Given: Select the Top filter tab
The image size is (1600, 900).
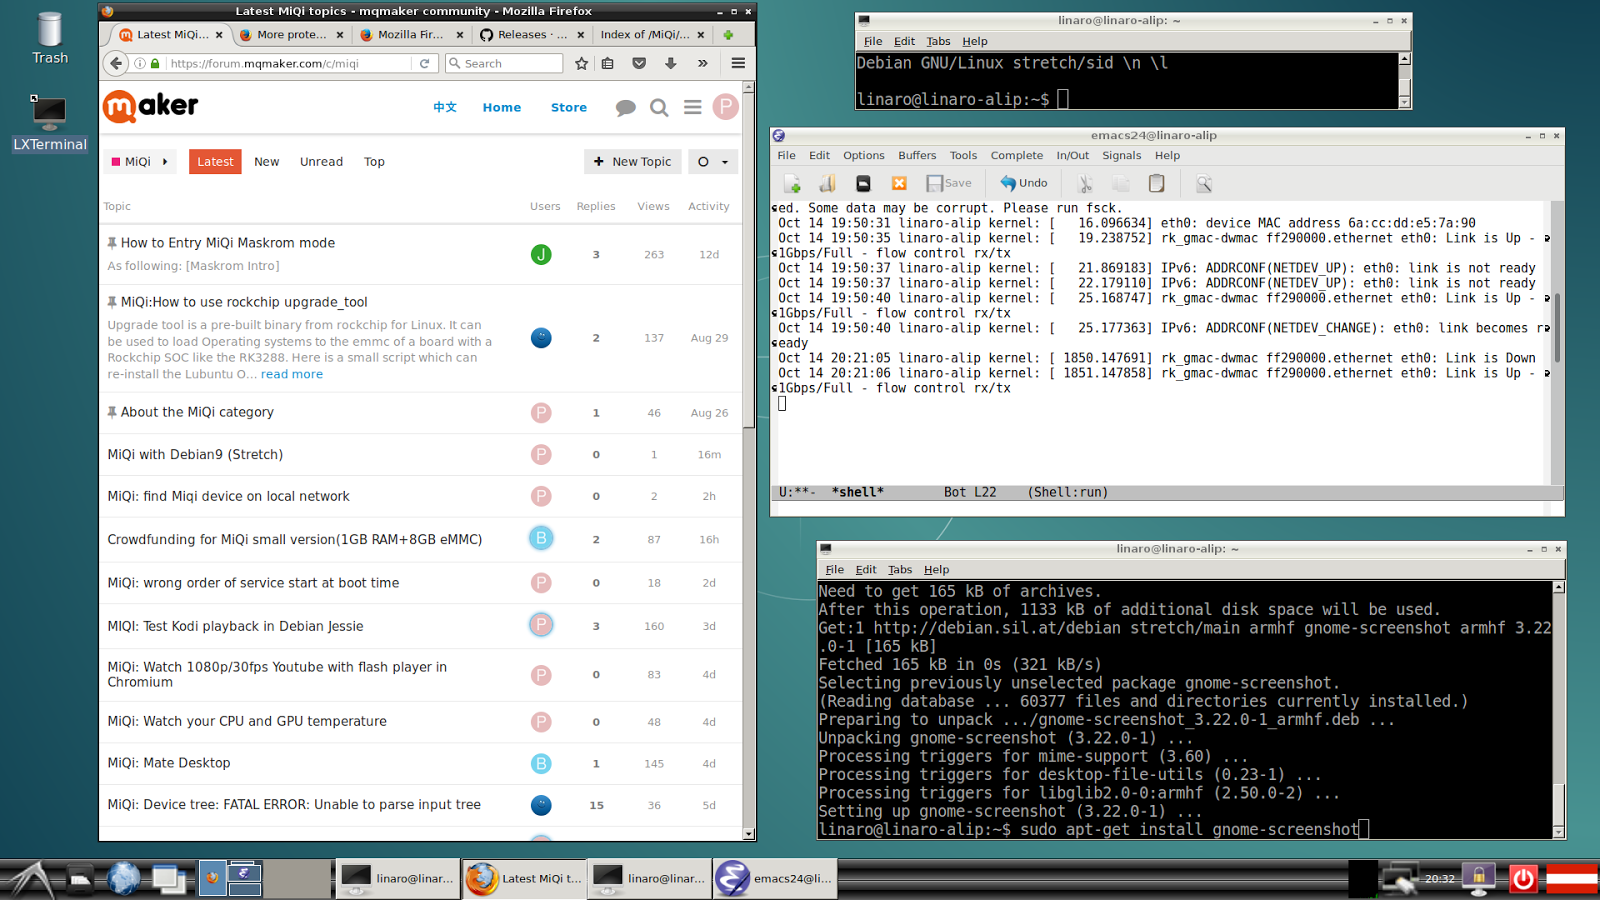Looking at the screenshot, I should pyautogui.click(x=374, y=161).
